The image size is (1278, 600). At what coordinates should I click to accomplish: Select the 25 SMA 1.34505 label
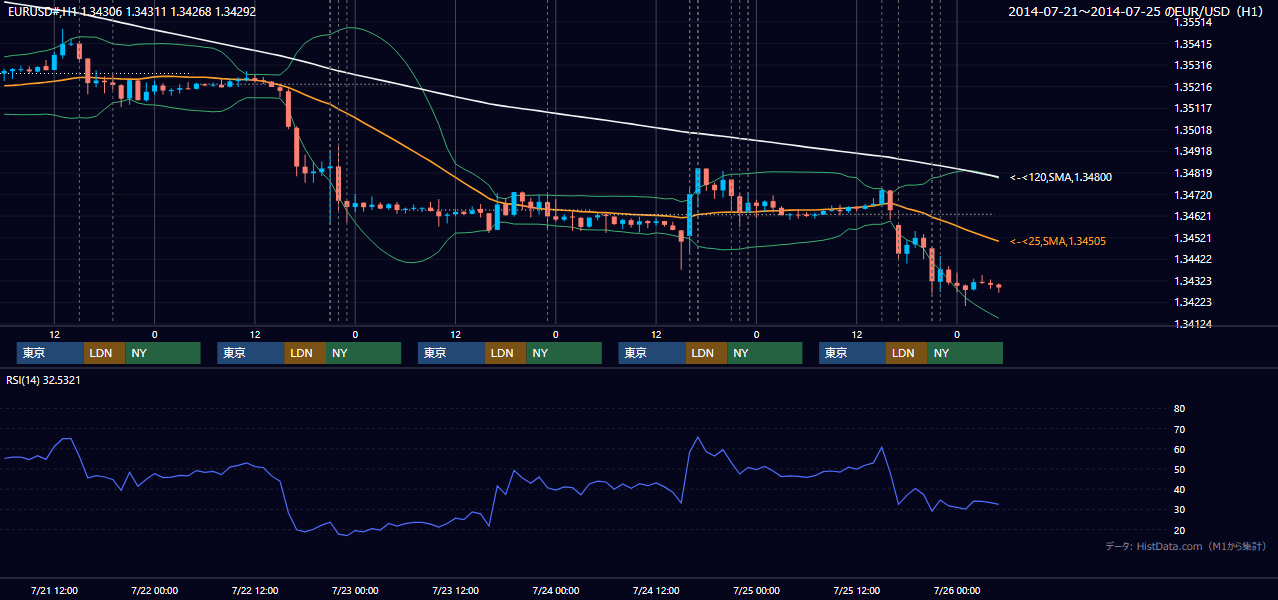click(1058, 241)
